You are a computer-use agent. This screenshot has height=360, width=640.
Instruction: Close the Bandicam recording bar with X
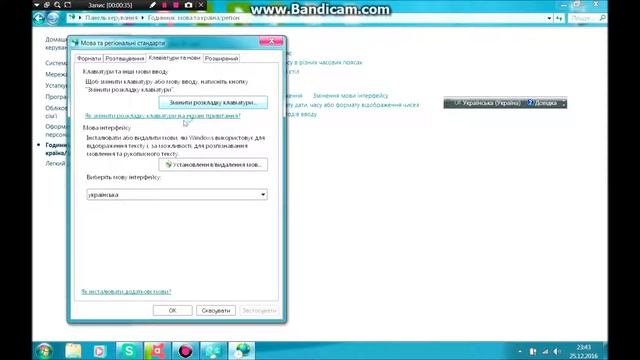pos(201,5)
